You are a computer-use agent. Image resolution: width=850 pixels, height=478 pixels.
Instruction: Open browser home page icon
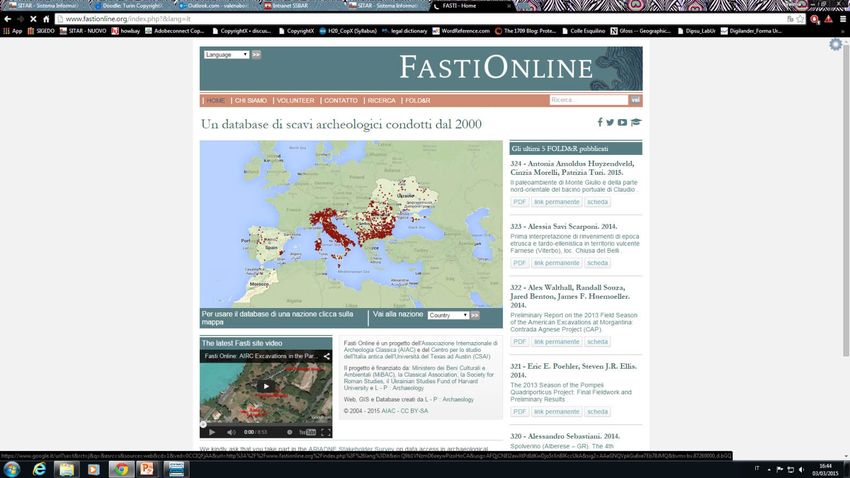point(46,19)
